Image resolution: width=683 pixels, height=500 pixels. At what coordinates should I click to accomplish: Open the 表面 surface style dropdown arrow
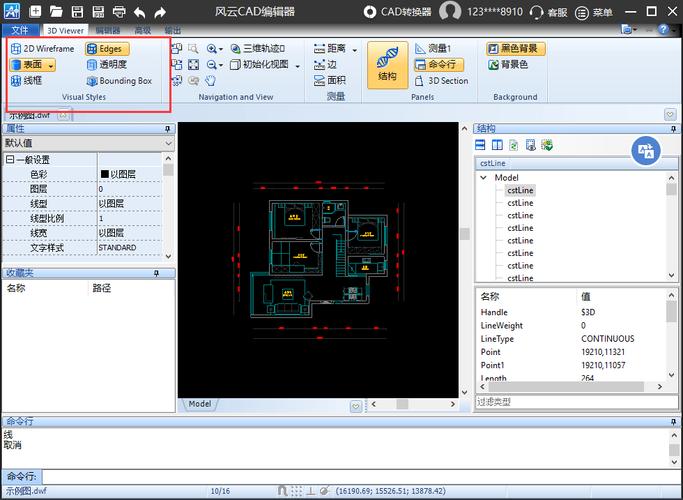[x=51, y=65]
